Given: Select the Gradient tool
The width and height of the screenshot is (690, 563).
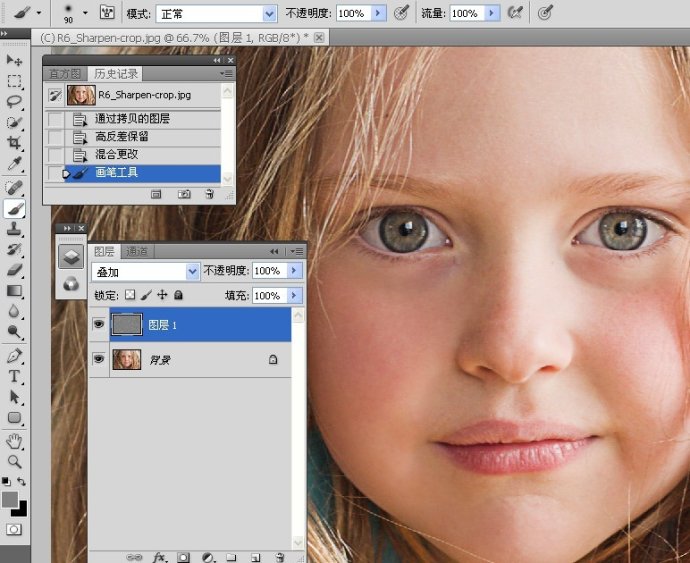Looking at the screenshot, I should (14, 291).
